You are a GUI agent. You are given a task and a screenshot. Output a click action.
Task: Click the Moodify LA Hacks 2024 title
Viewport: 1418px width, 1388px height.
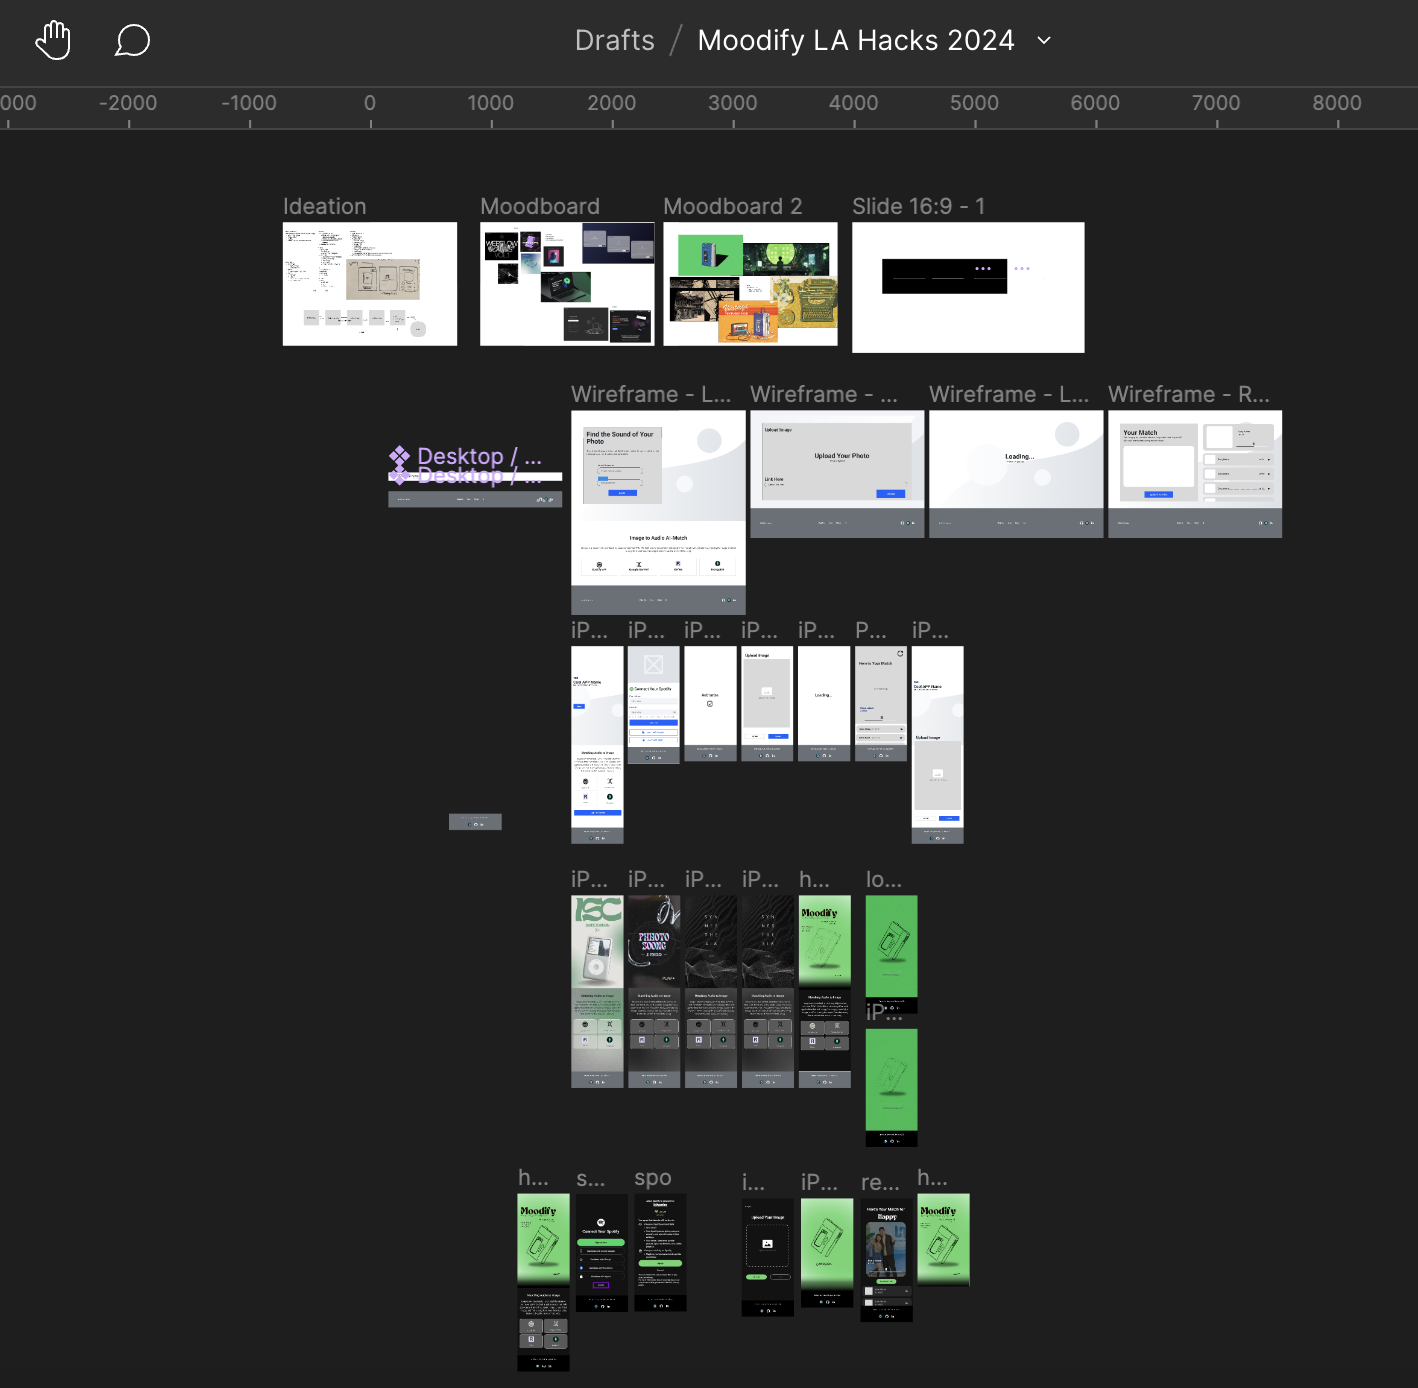tap(856, 40)
